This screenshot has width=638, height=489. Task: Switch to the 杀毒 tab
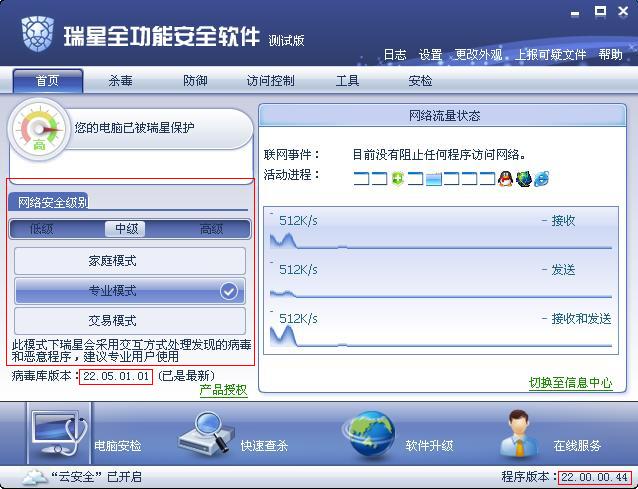pyautogui.click(x=120, y=81)
